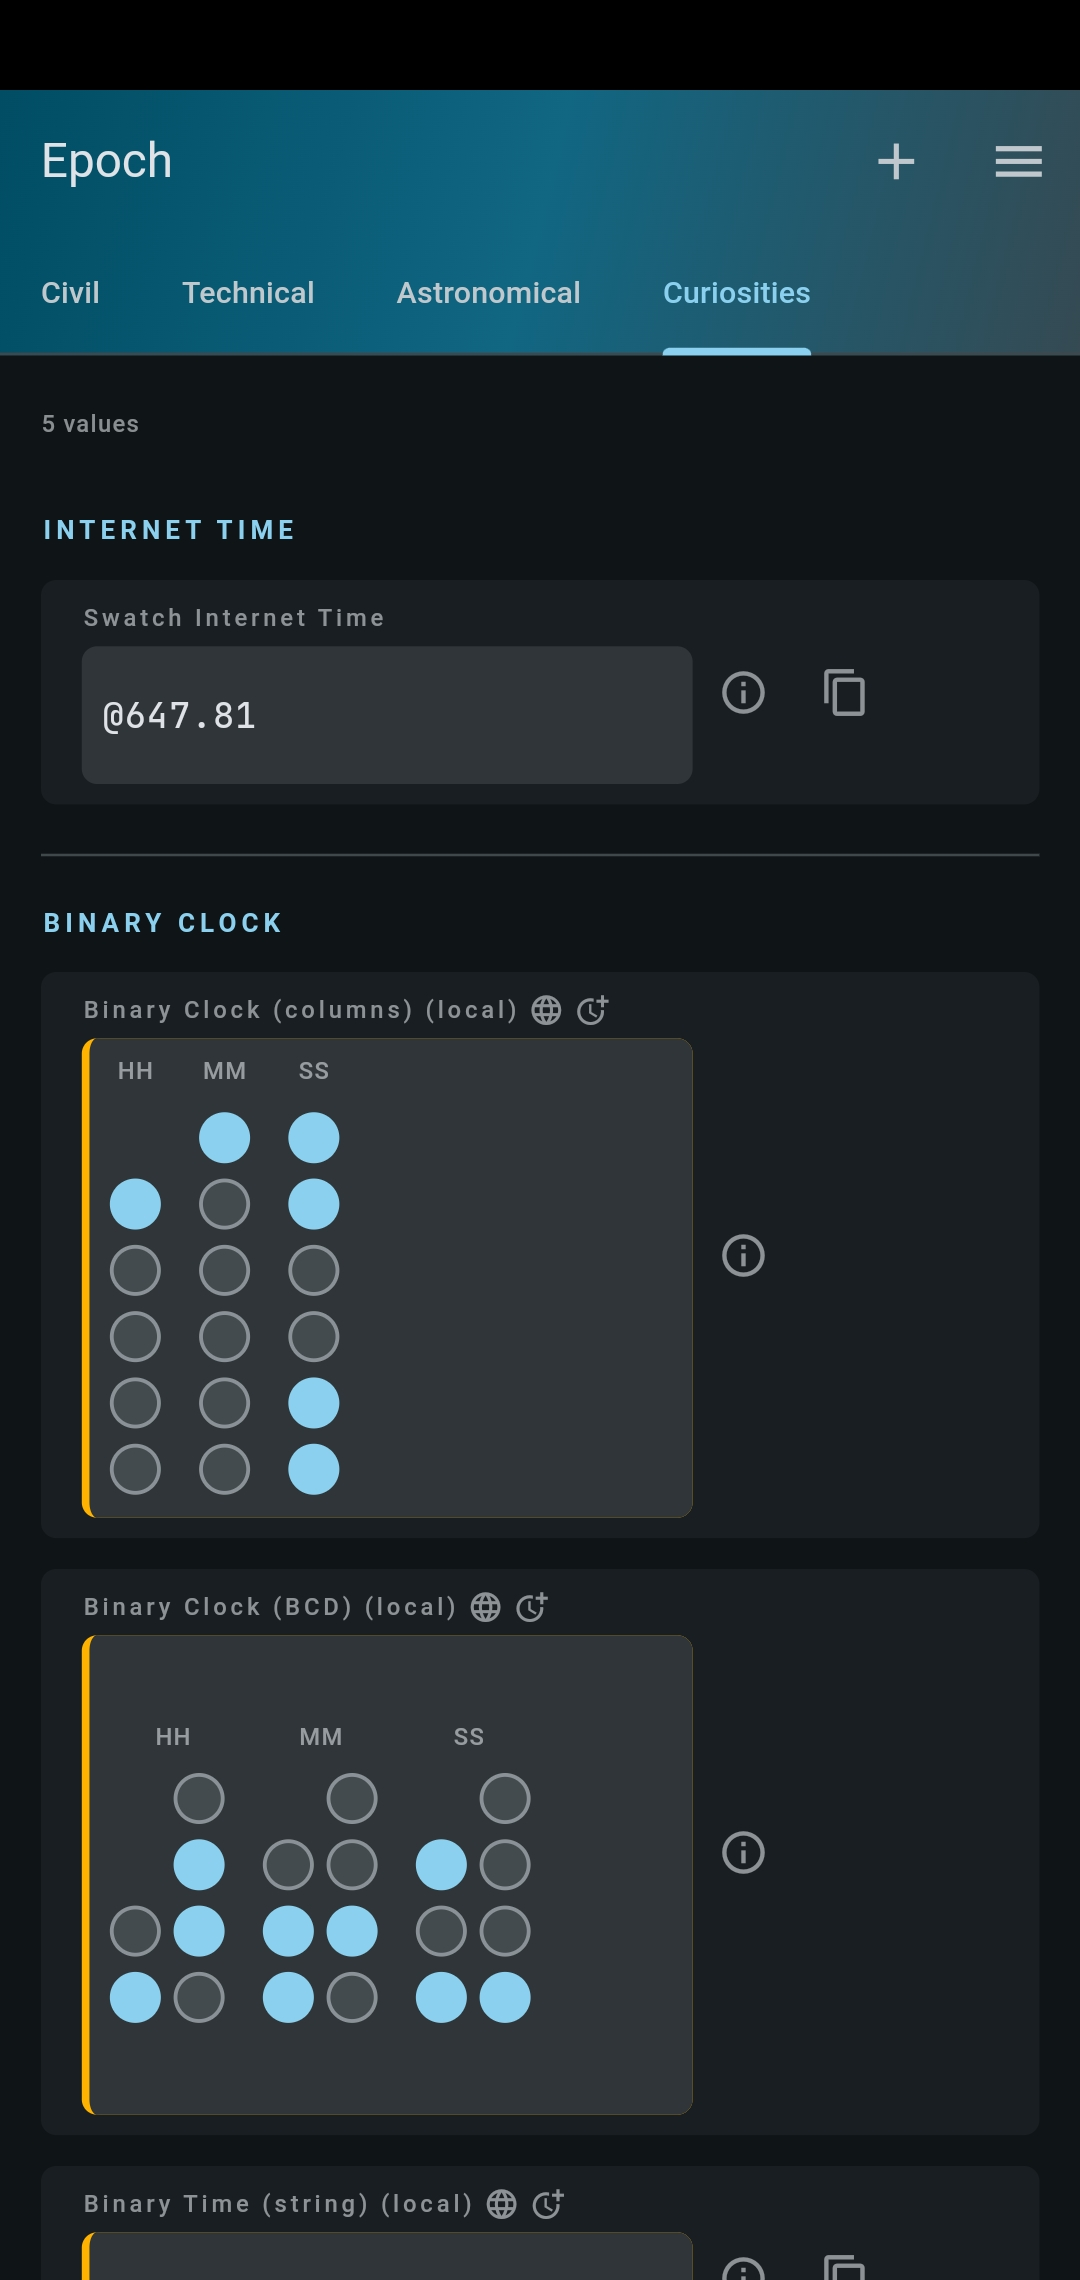The image size is (1080, 2280).
Task: Tap the plus icon to add a value
Action: (896, 161)
